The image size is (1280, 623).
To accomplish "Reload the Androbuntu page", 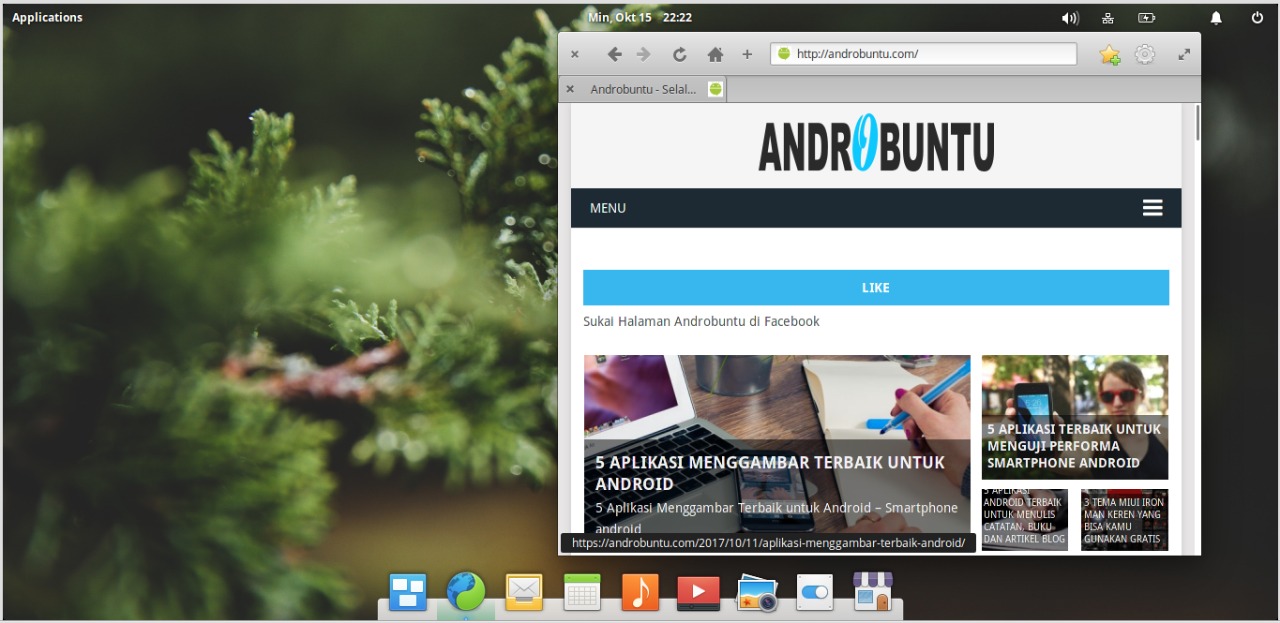I will tap(679, 54).
